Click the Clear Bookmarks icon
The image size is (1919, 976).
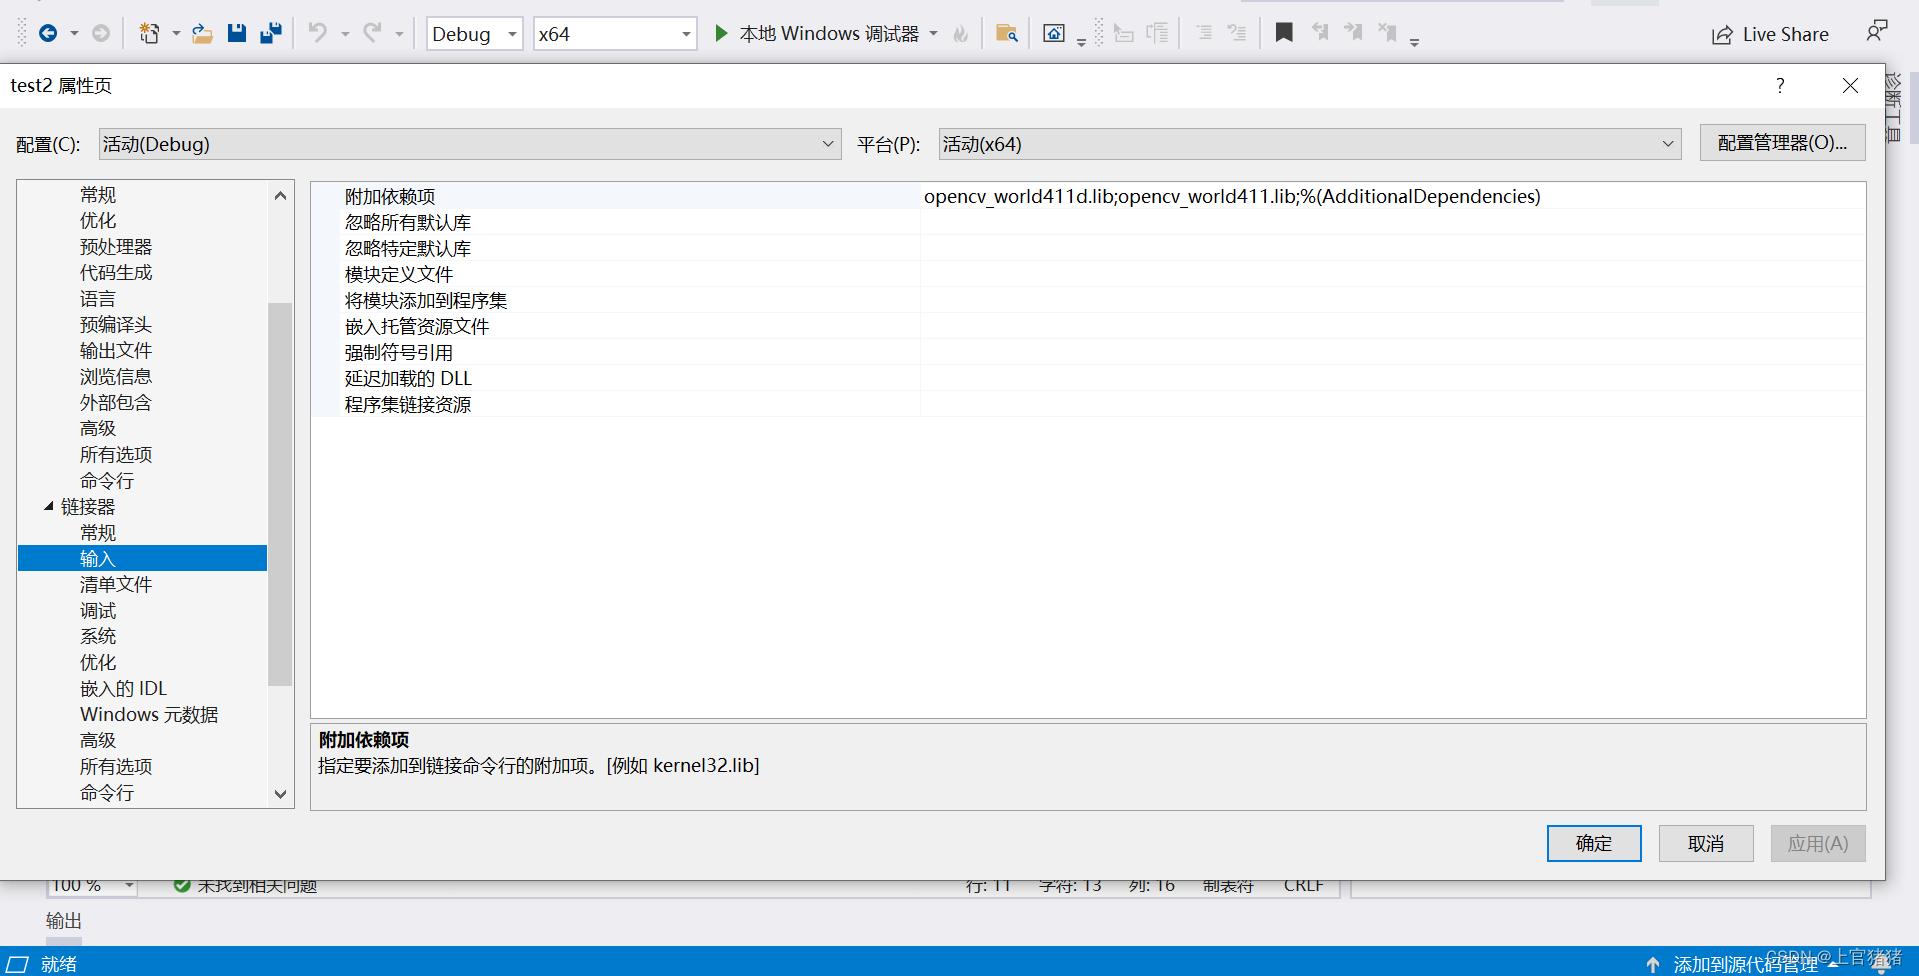(x=1388, y=33)
